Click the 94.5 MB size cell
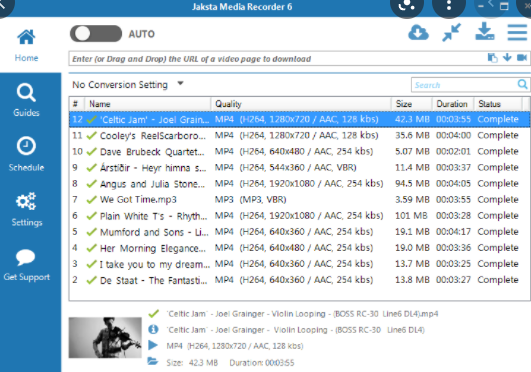Screen dimensions: 531x372 click(x=412, y=184)
